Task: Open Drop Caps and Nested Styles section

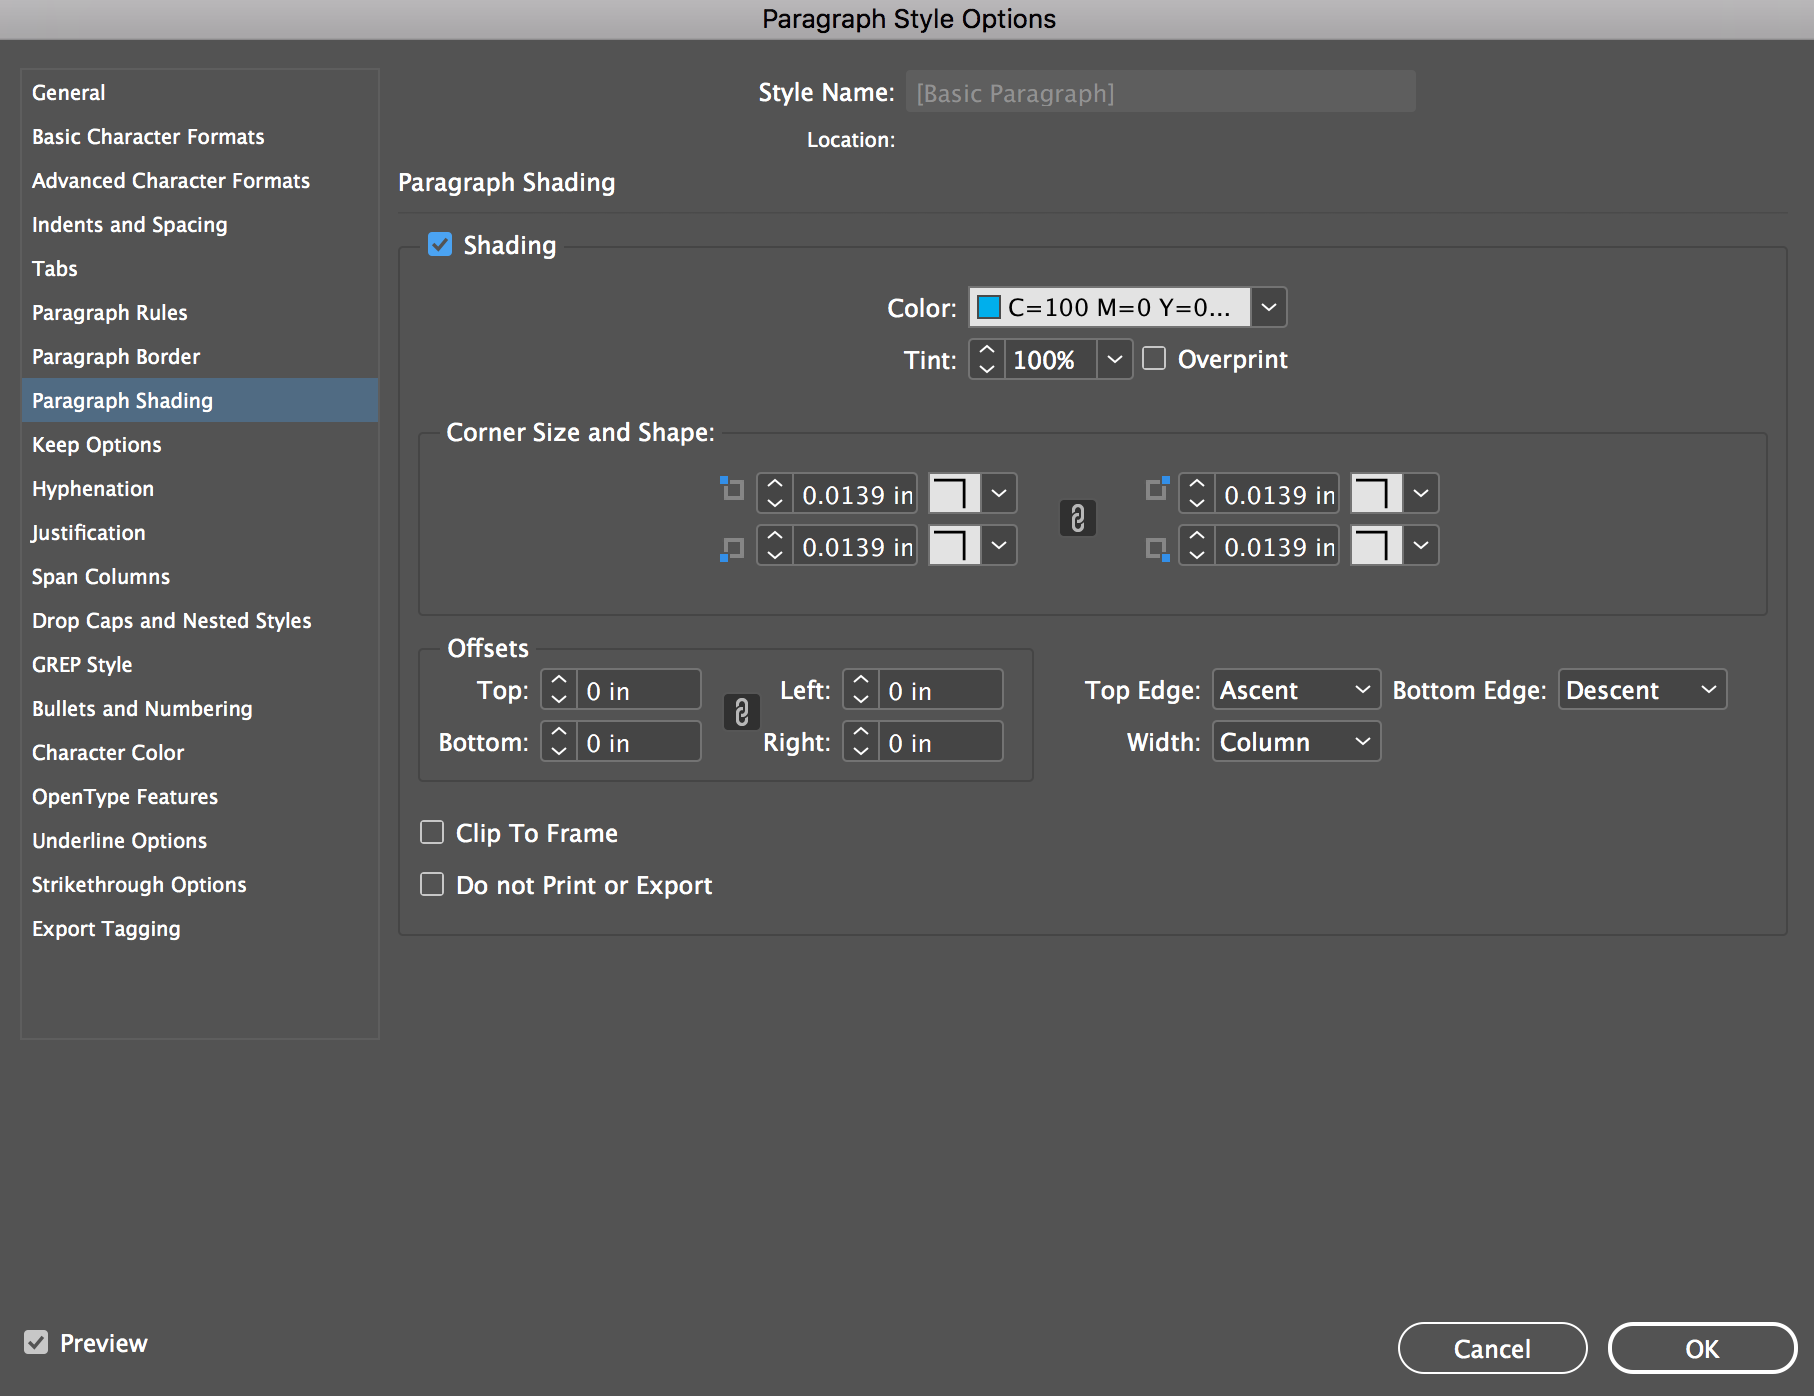Action: tap(172, 621)
